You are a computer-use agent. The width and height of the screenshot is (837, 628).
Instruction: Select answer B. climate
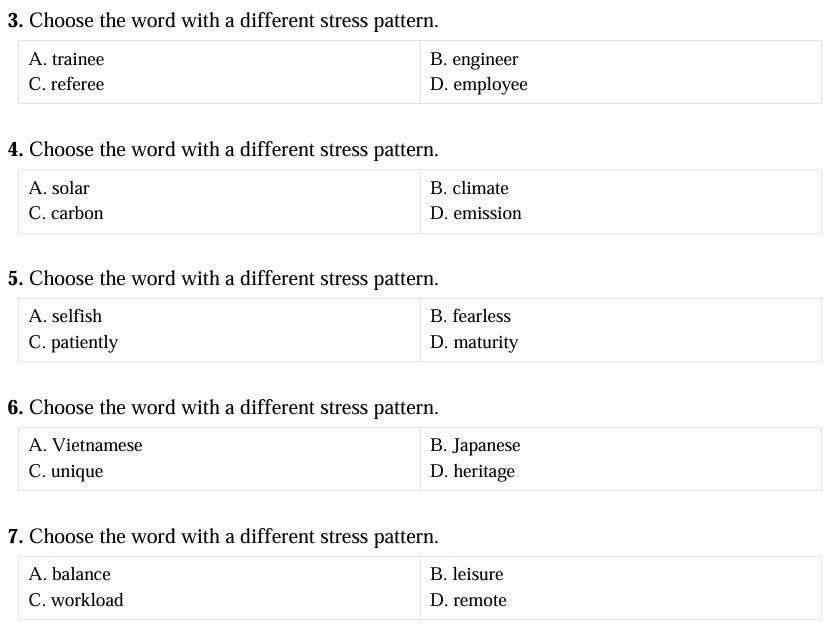(x=469, y=189)
